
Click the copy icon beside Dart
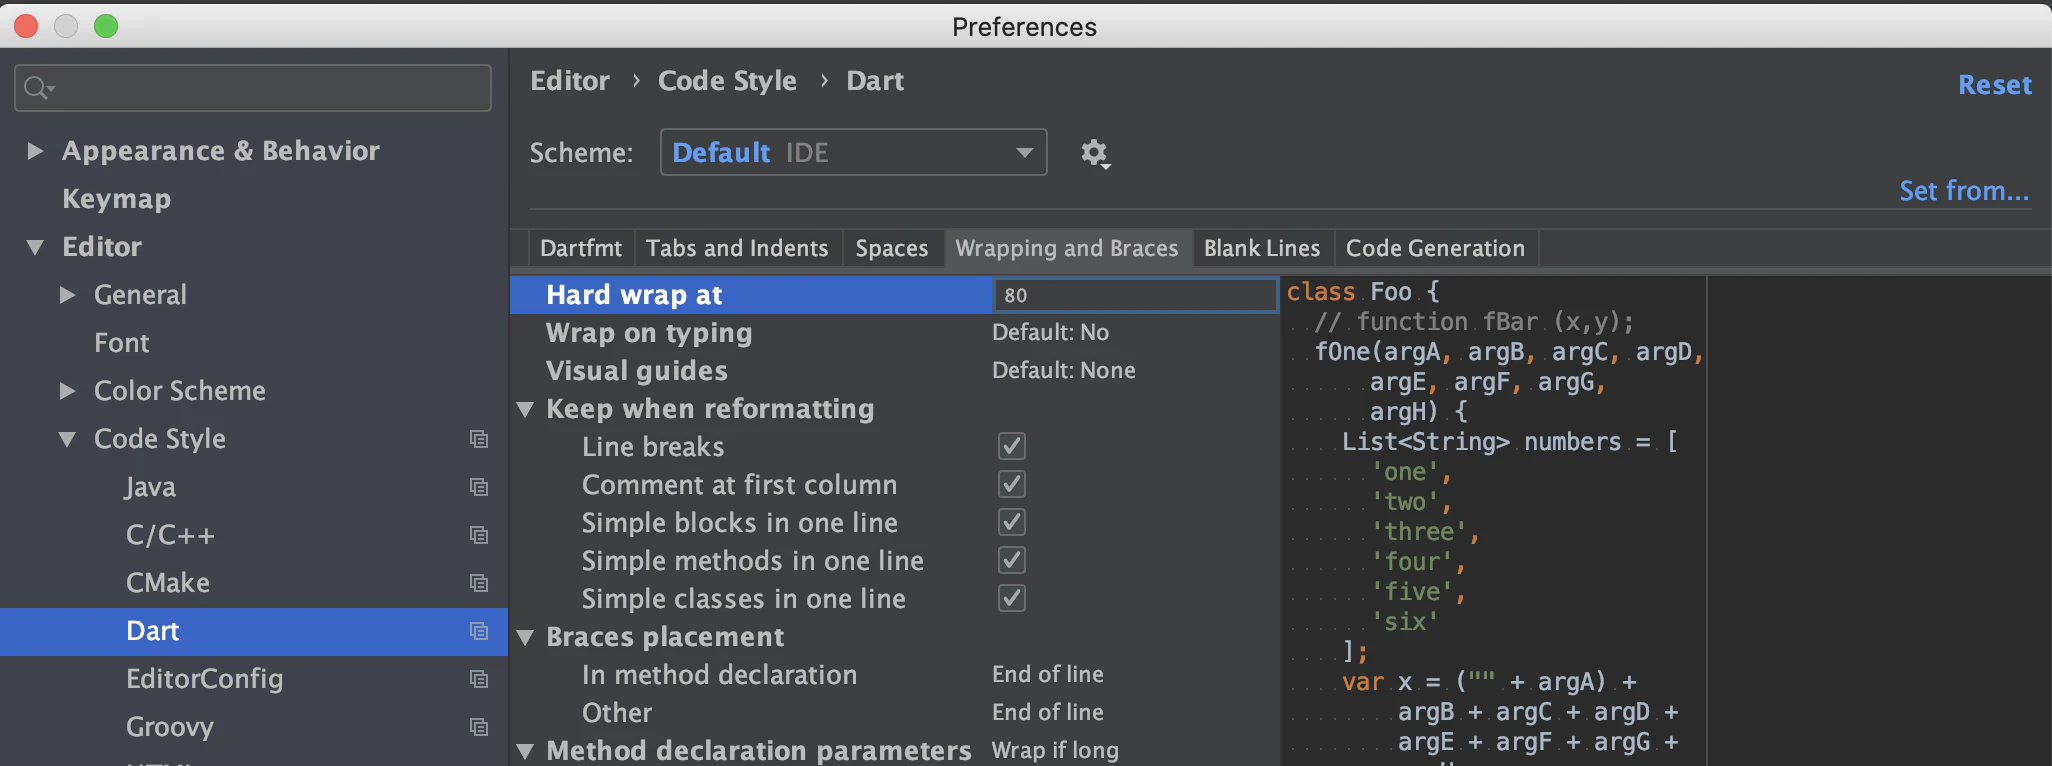point(479,631)
